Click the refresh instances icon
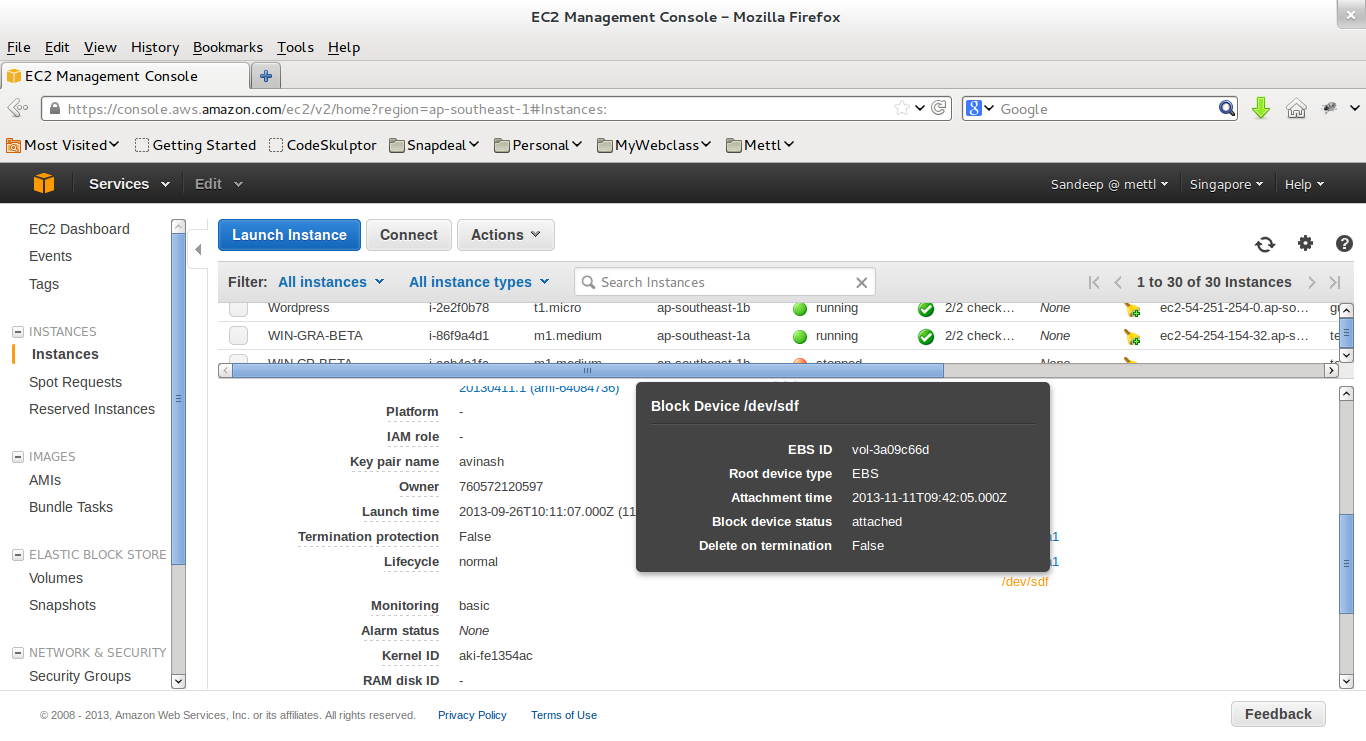The image size is (1366, 741). [x=1265, y=244]
